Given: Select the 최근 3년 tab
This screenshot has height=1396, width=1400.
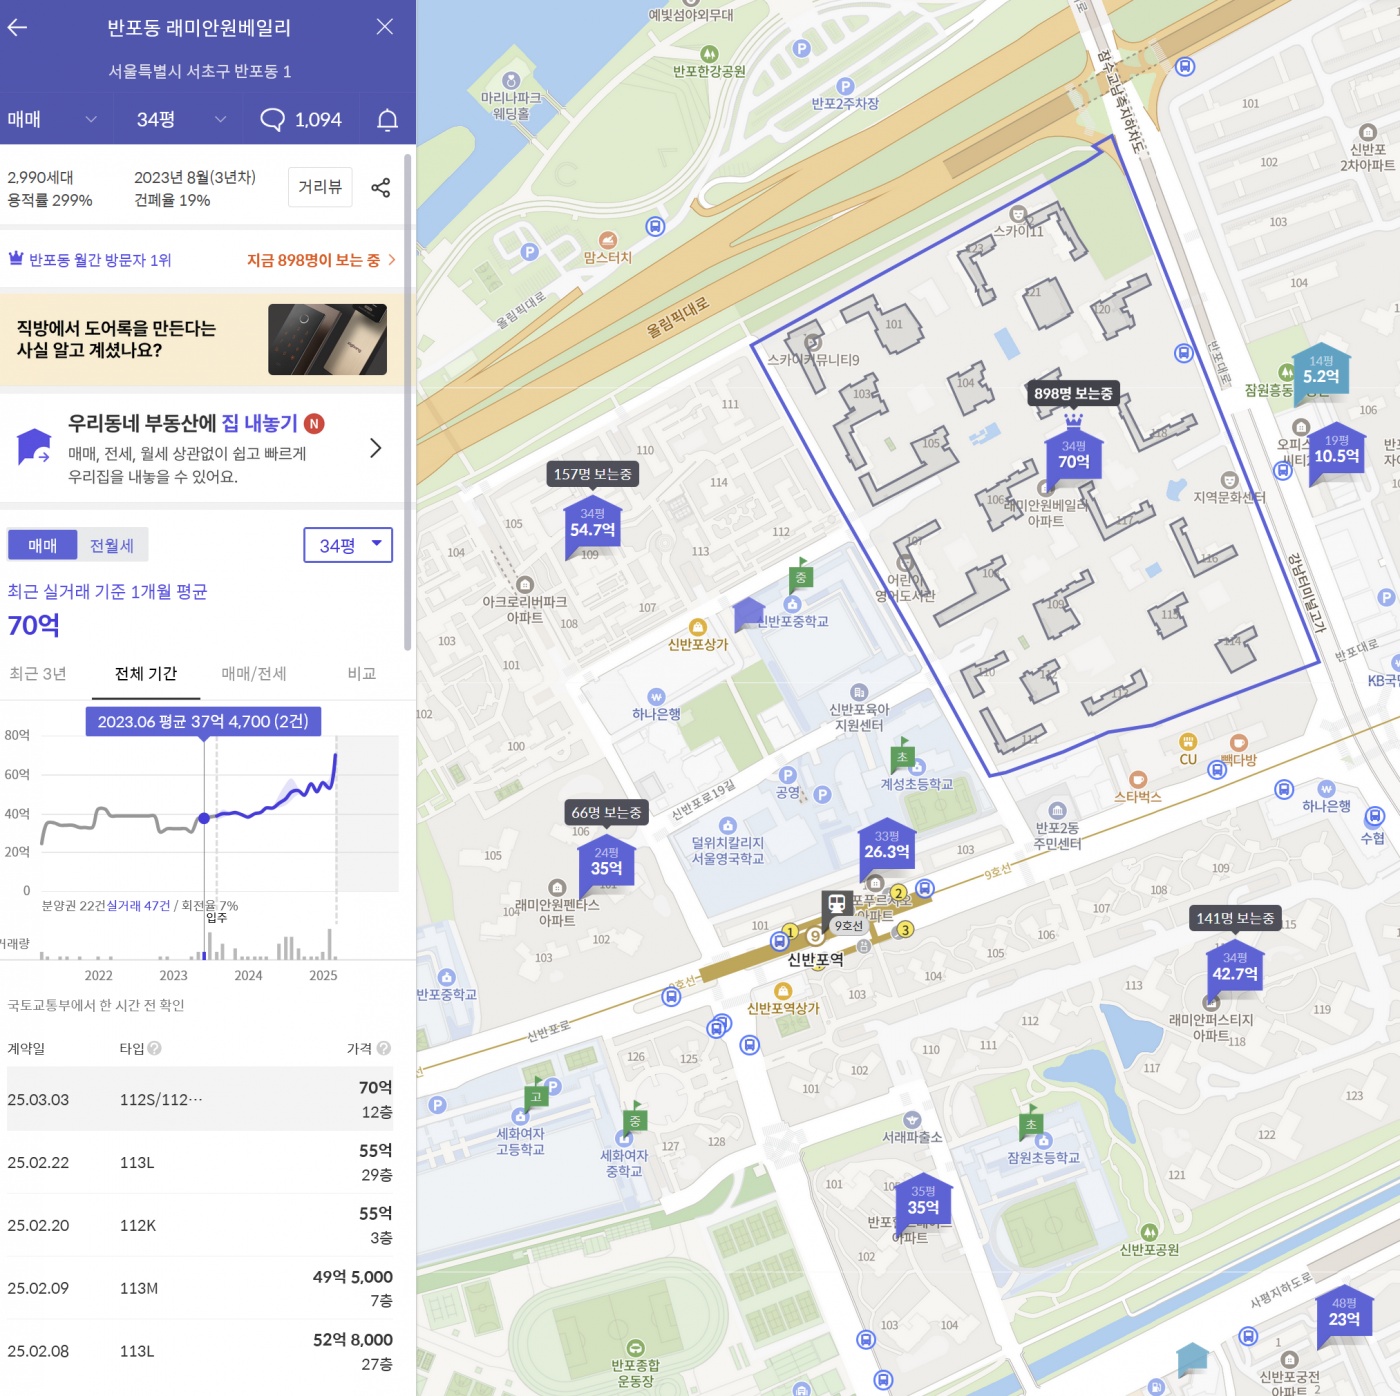Looking at the screenshot, I should (x=38, y=674).
